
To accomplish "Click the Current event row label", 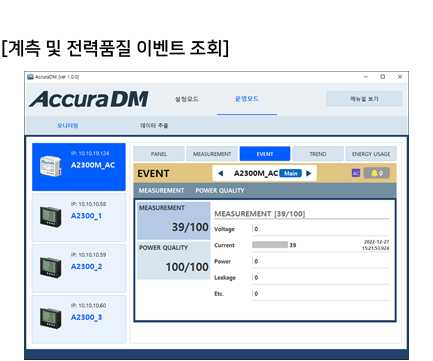I will (224, 245).
